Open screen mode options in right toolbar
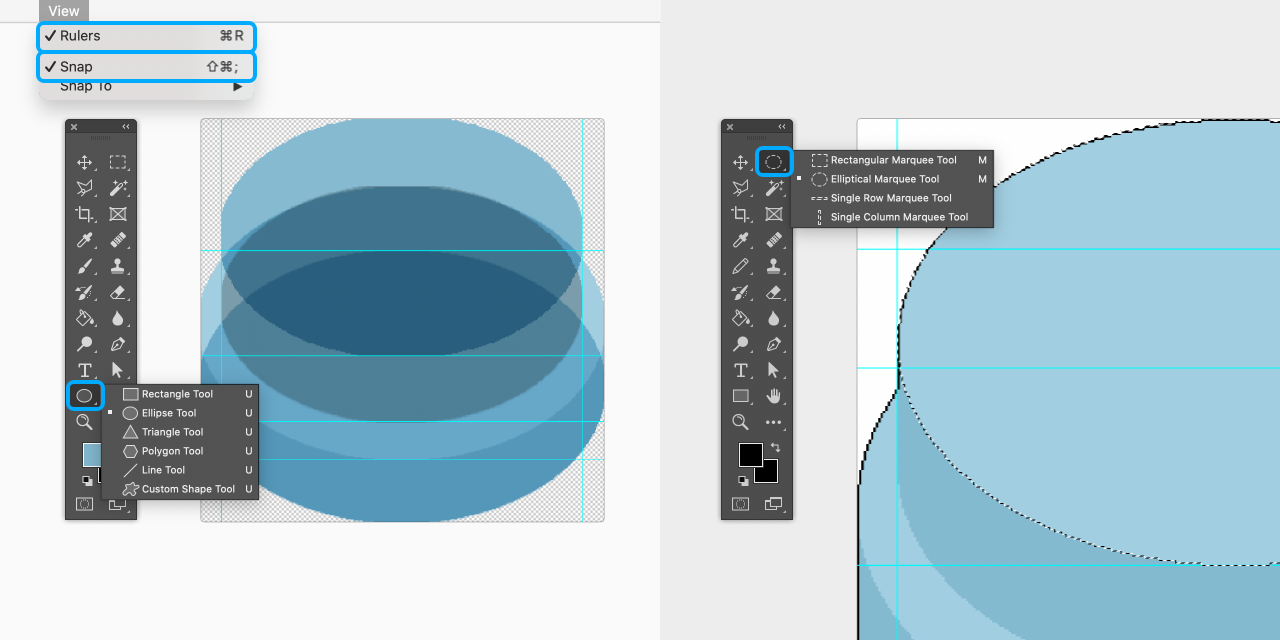 click(x=774, y=504)
